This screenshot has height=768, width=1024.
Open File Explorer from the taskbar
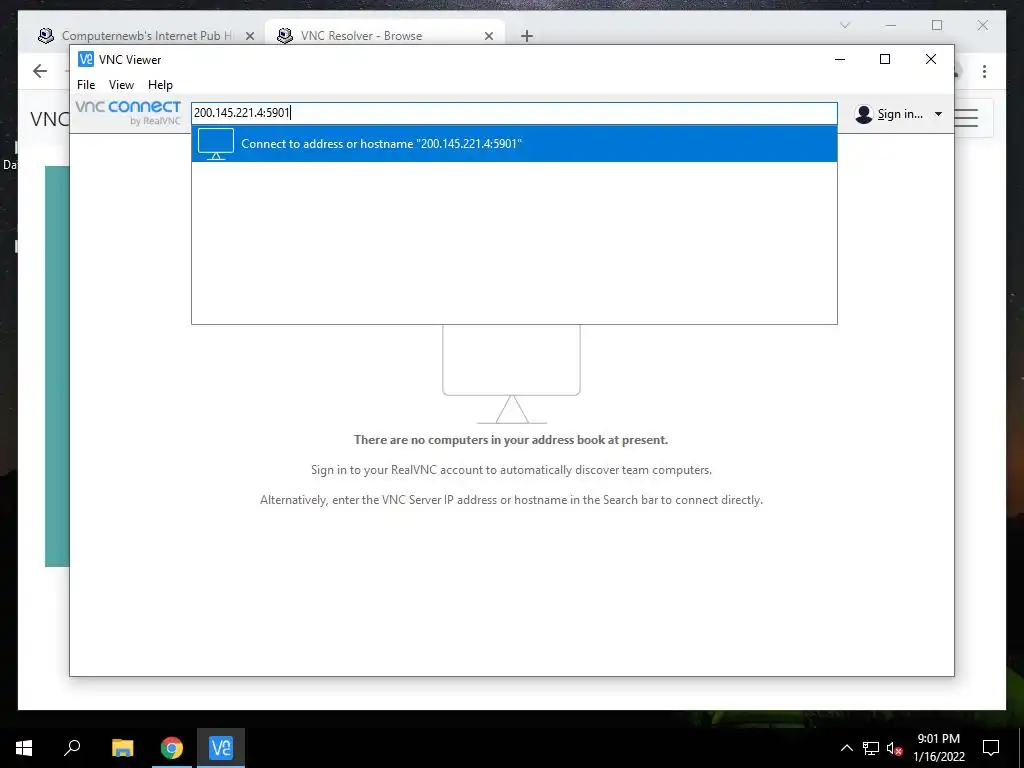122,748
